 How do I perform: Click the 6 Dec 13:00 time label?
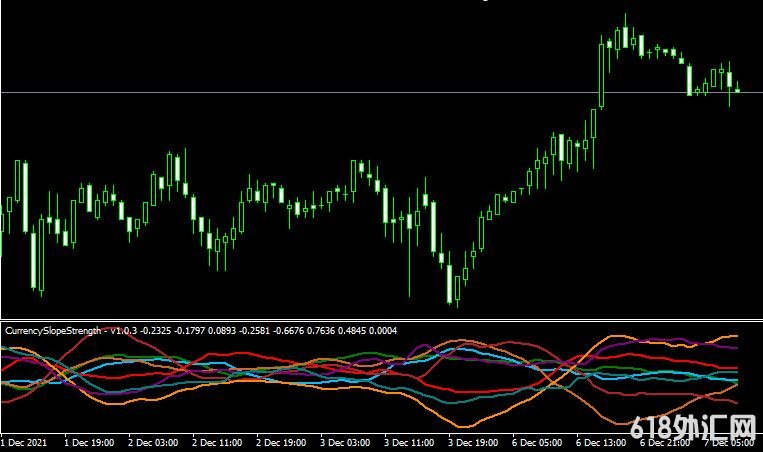(x=601, y=443)
